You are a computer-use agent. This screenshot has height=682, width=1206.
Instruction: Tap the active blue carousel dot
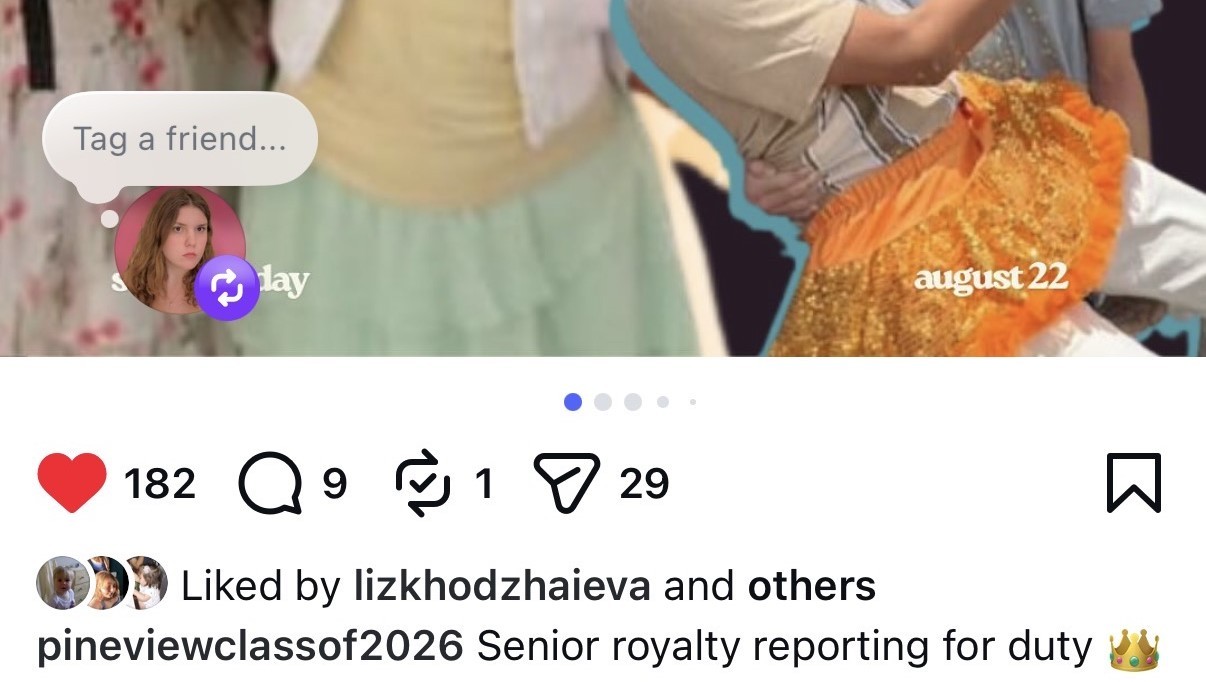pos(573,402)
